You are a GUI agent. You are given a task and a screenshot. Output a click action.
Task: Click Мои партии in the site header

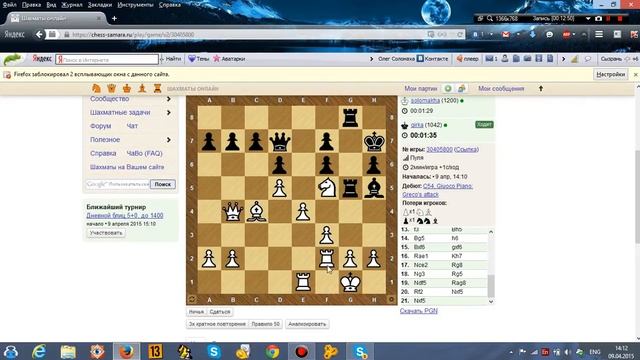[420, 89]
